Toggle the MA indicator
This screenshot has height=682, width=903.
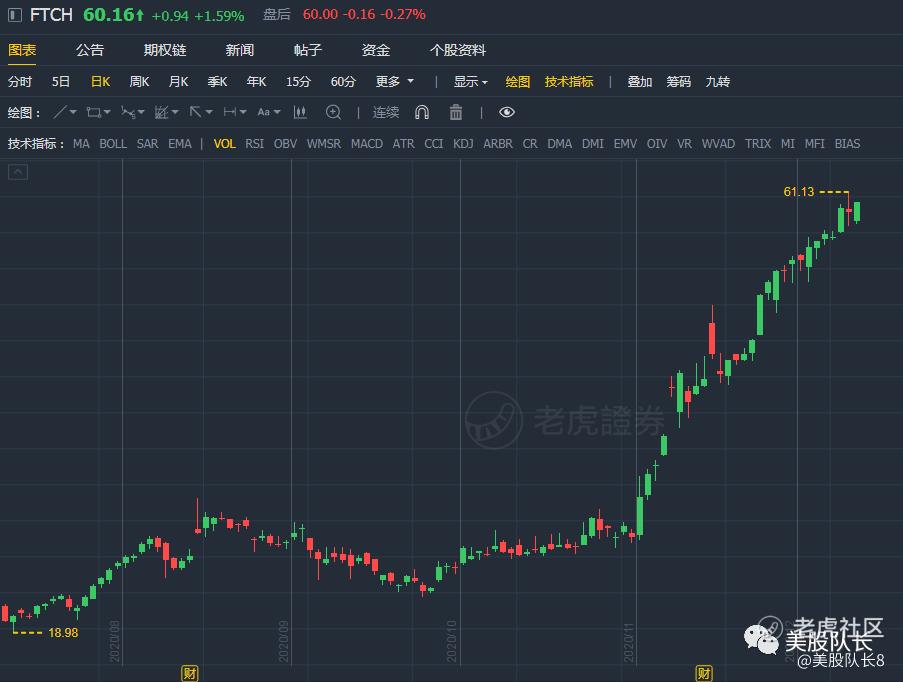[81, 143]
